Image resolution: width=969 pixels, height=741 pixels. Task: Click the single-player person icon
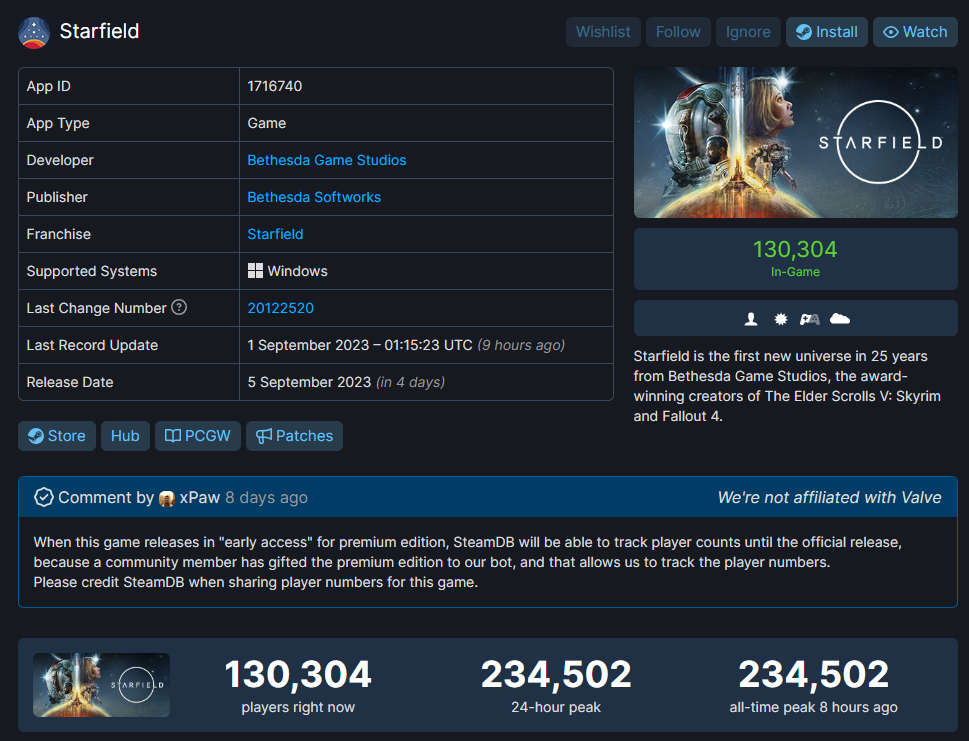point(751,319)
